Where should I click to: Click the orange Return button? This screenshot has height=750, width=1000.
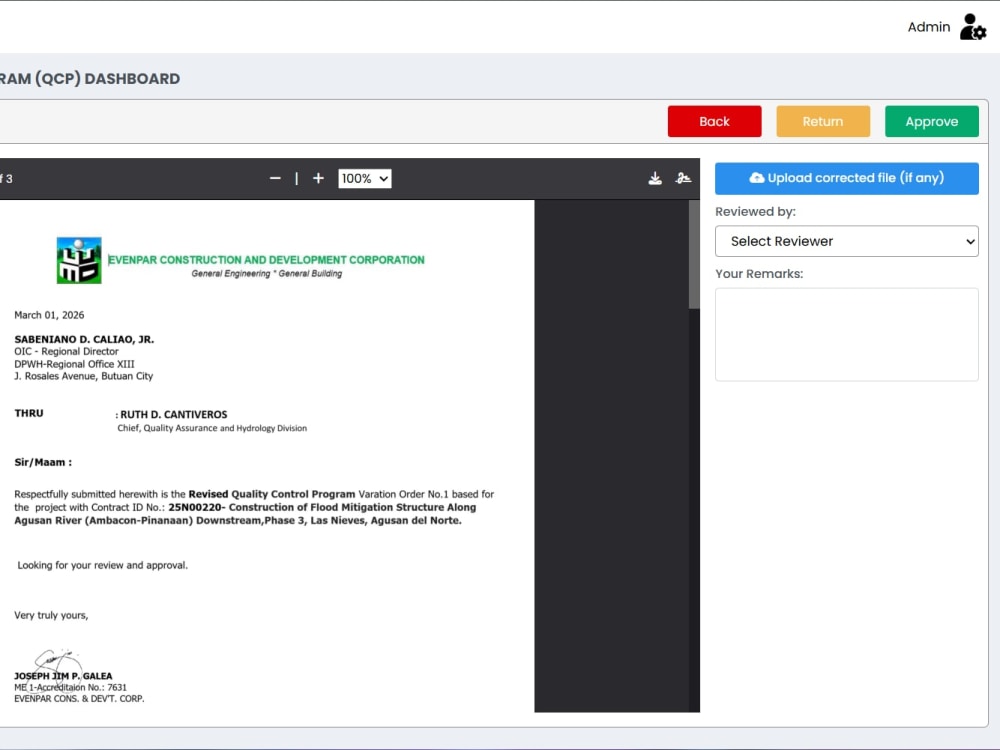(823, 121)
